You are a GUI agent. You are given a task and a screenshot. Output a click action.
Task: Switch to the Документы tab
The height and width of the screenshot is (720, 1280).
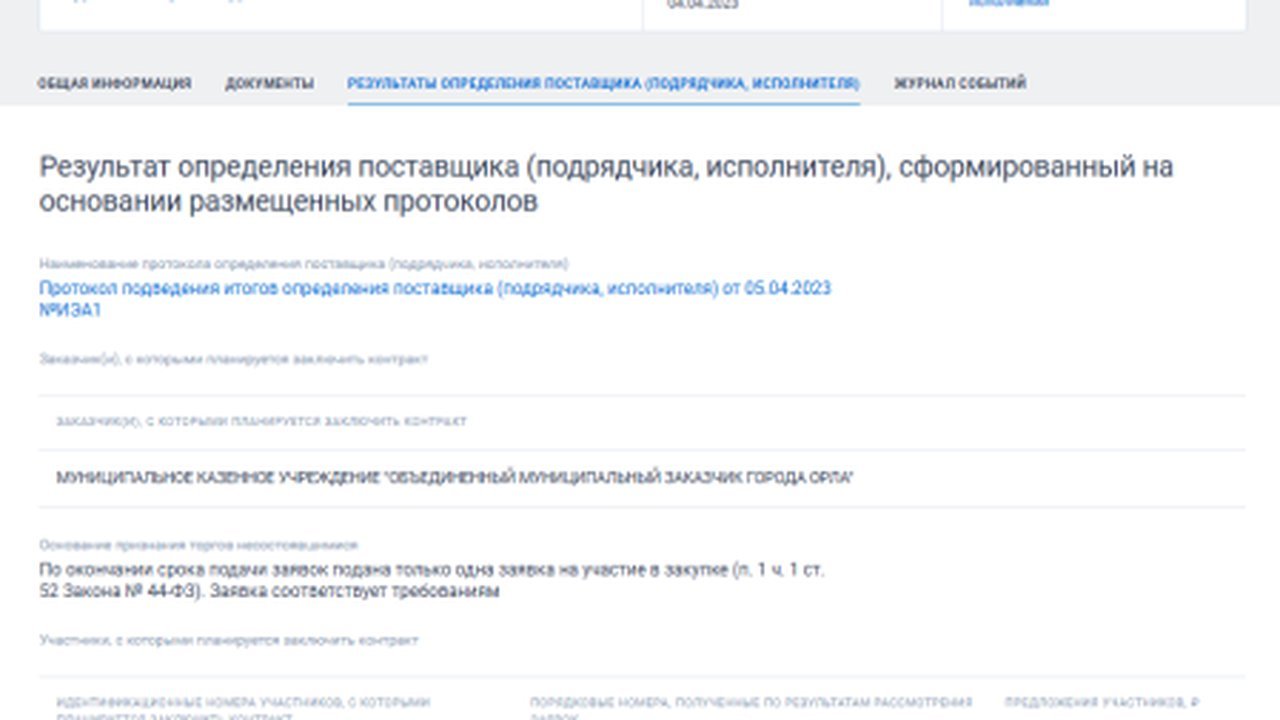pos(269,84)
